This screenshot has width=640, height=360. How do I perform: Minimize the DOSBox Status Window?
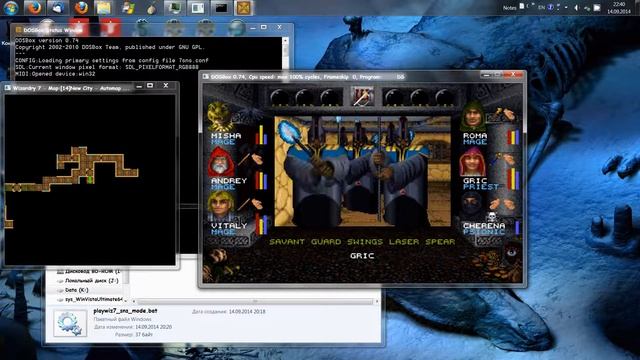point(253,27)
